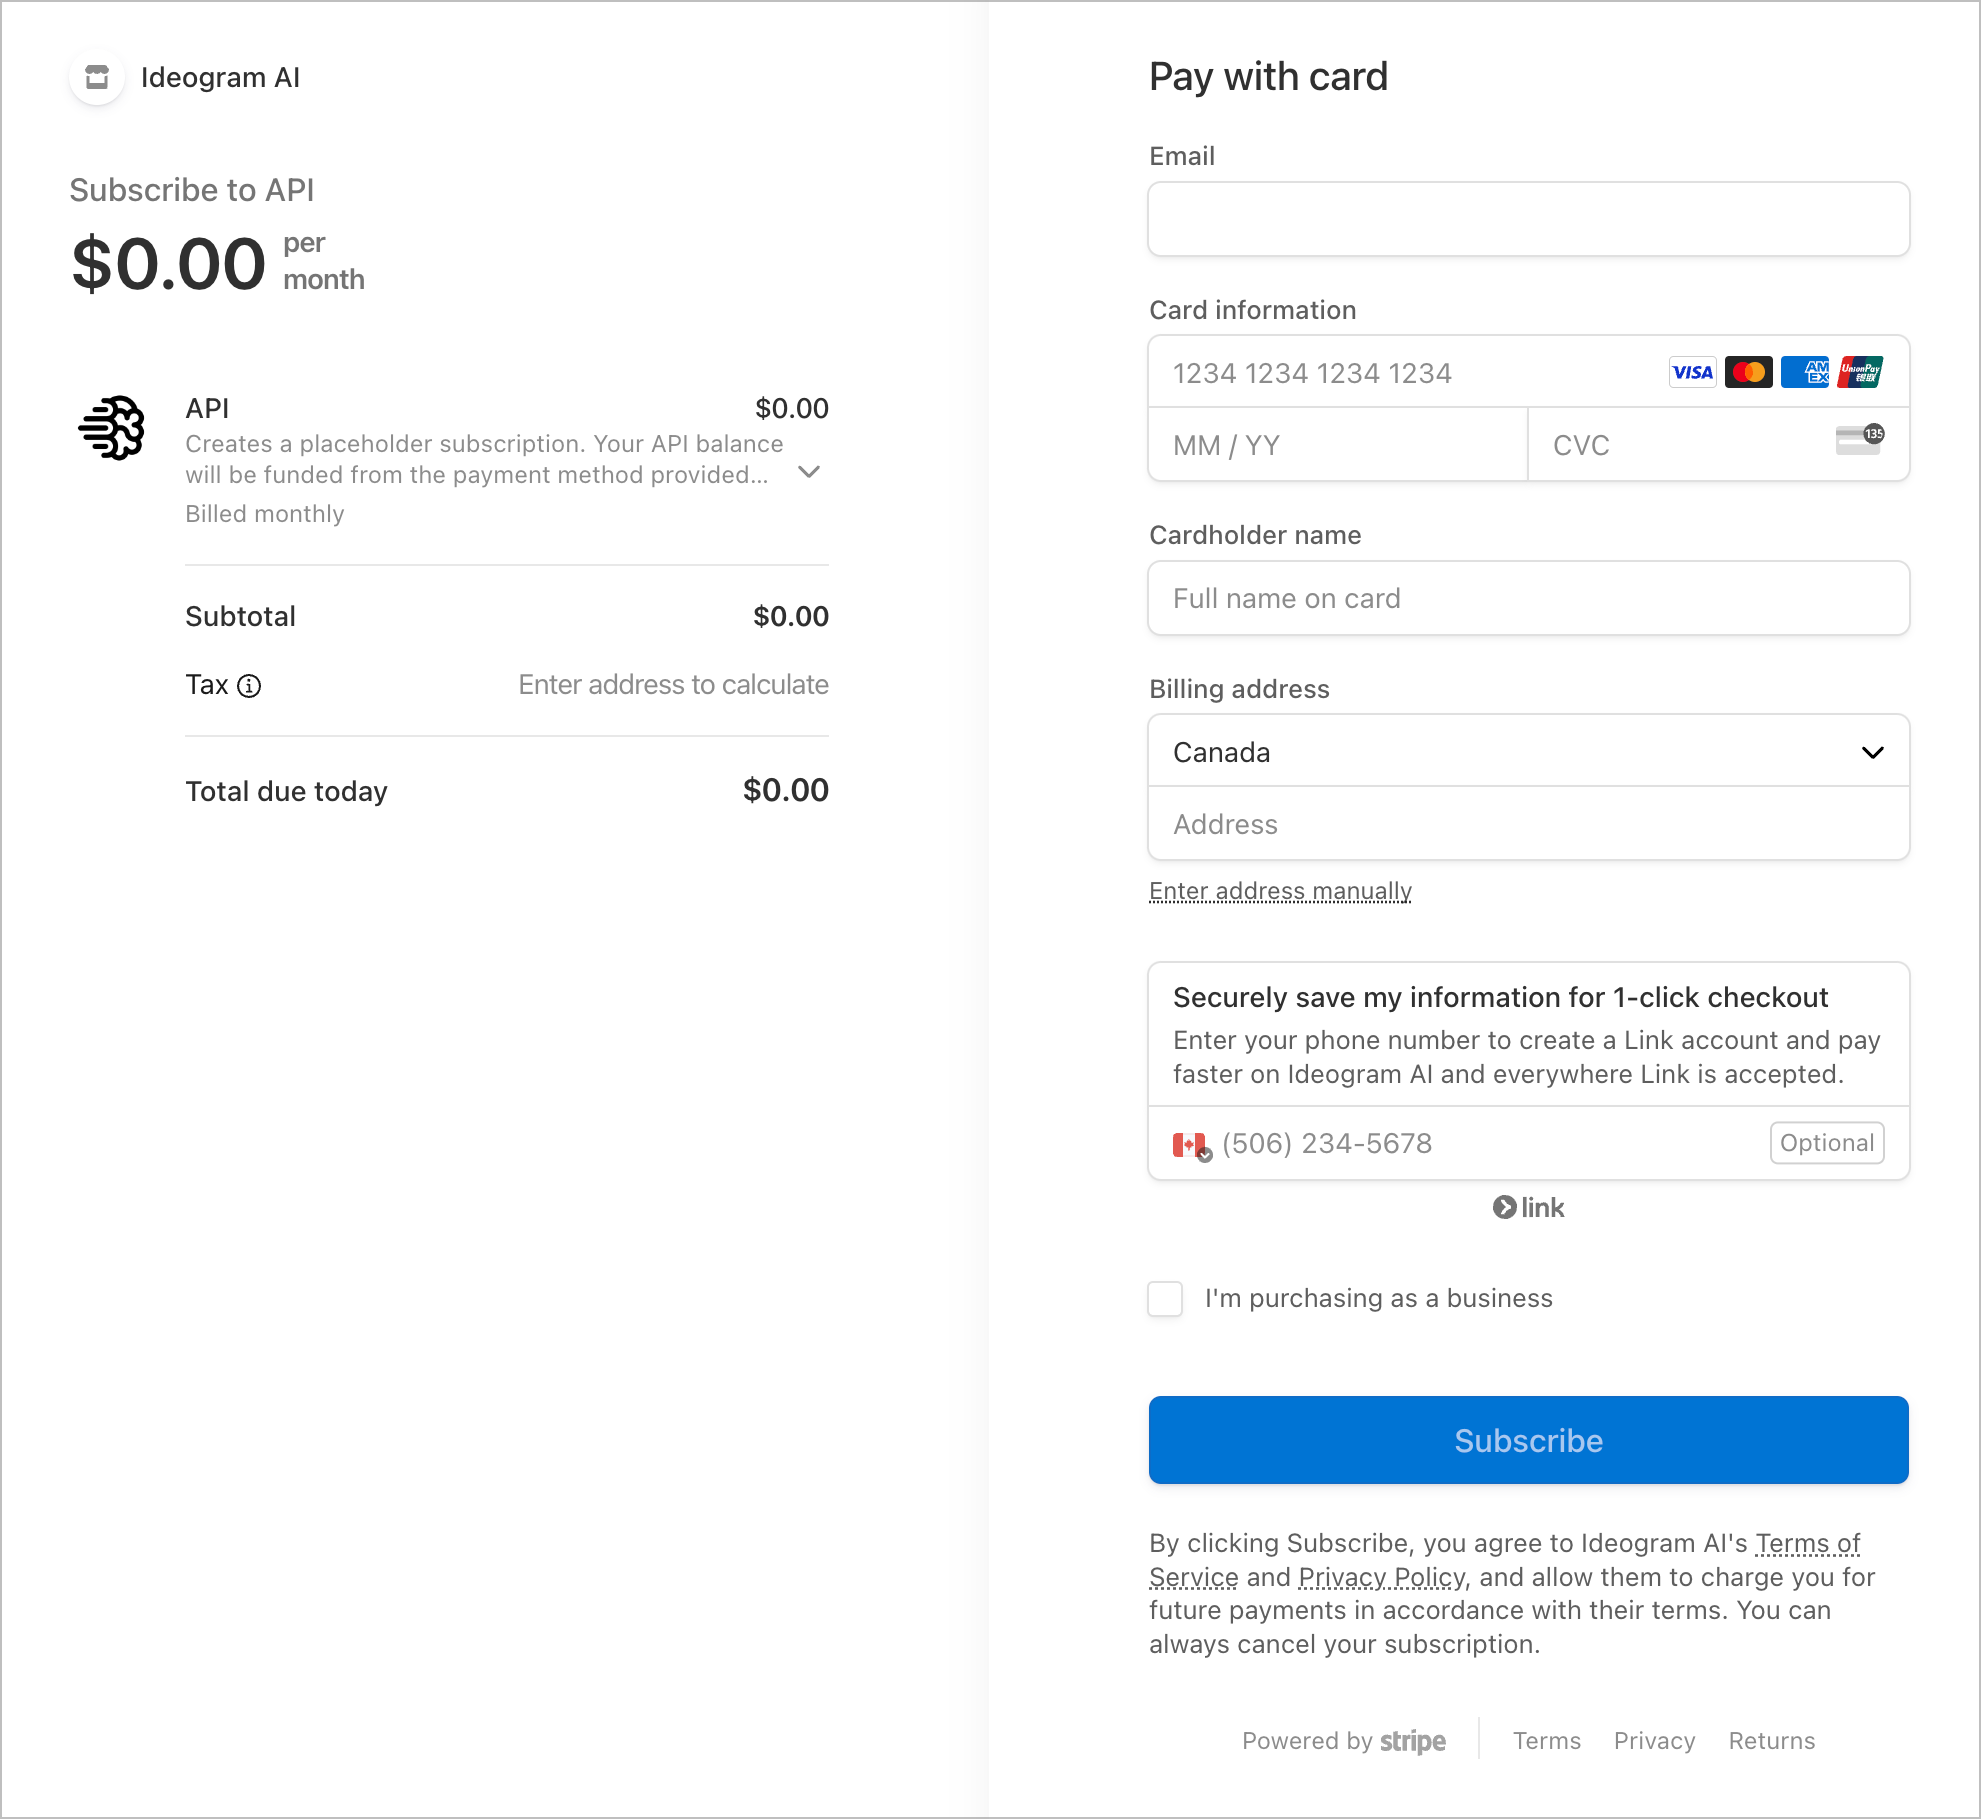The height and width of the screenshot is (1819, 1981).
Task: Click Returns in the footer
Action: pyautogui.click(x=1771, y=1741)
